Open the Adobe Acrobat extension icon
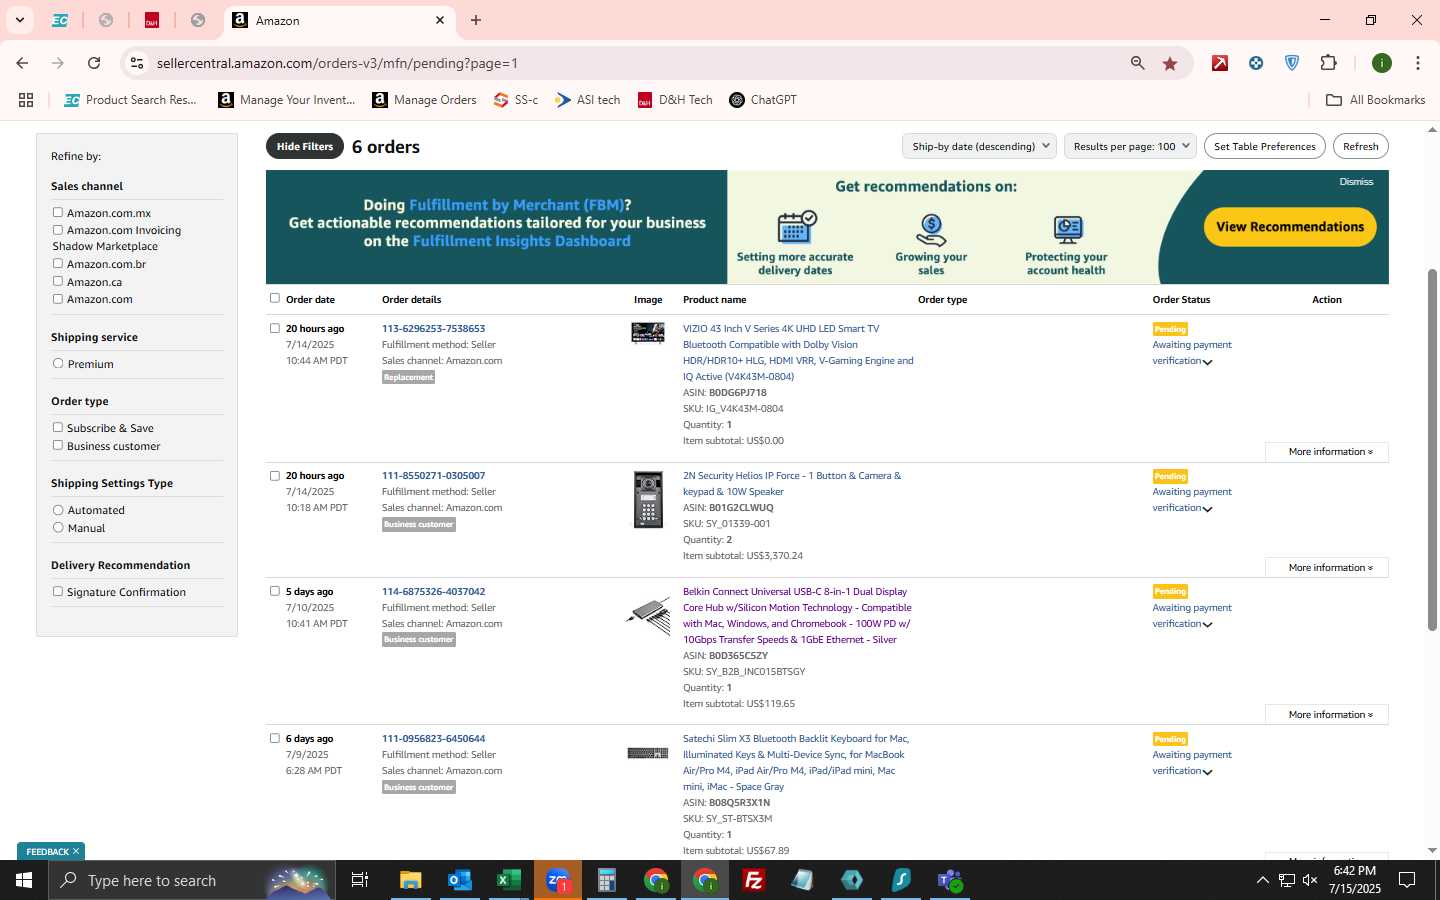Screen dimensions: 1440x900 click(1220, 63)
